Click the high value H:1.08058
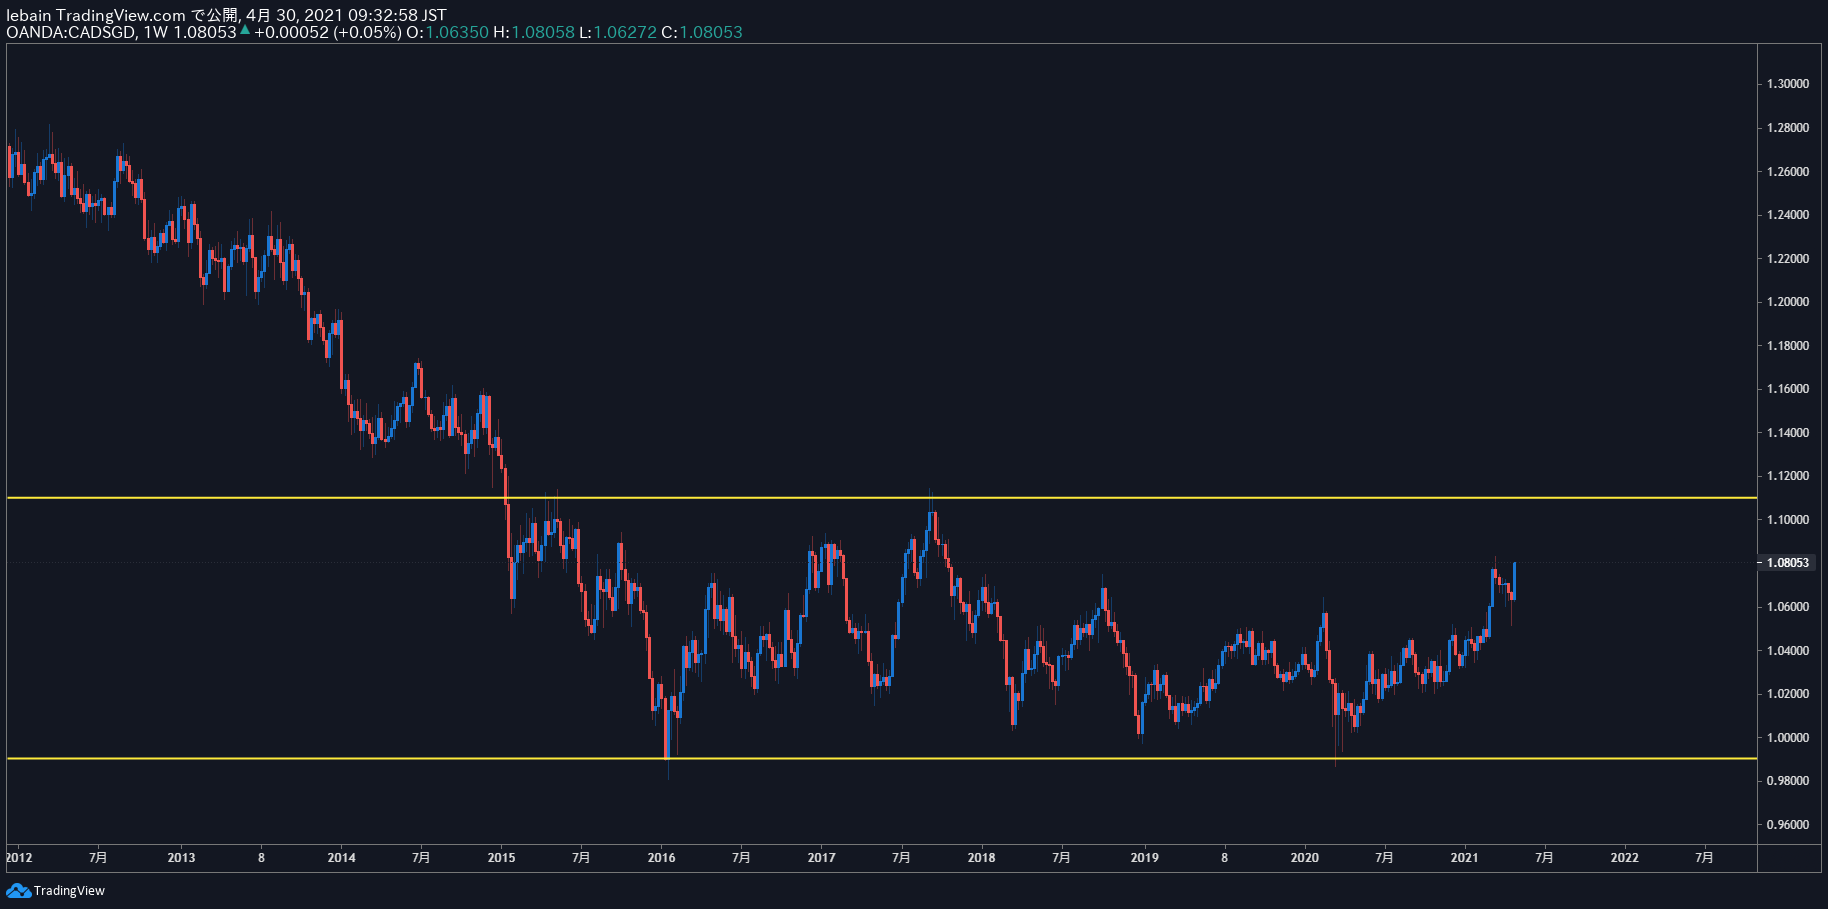1828x909 pixels. pos(534,32)
